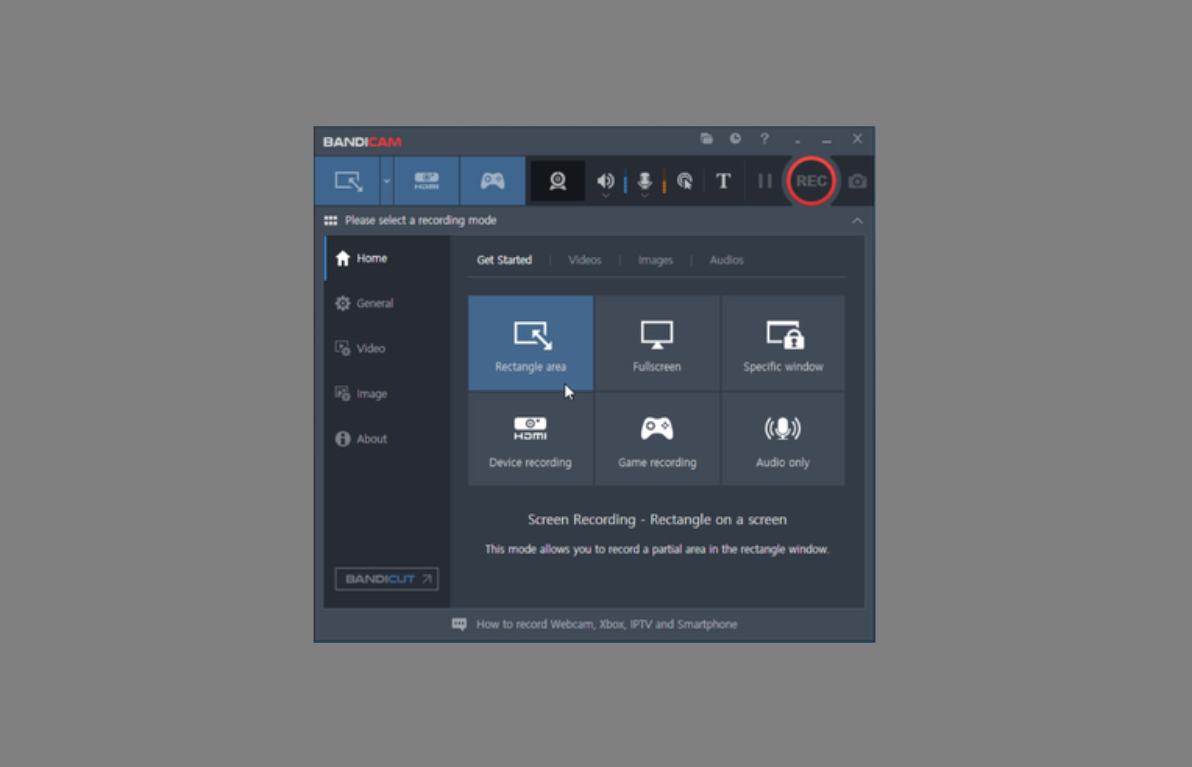Go to Home in the sidebar
Viewport: 1192px width, 767px height.
(388, 258)
